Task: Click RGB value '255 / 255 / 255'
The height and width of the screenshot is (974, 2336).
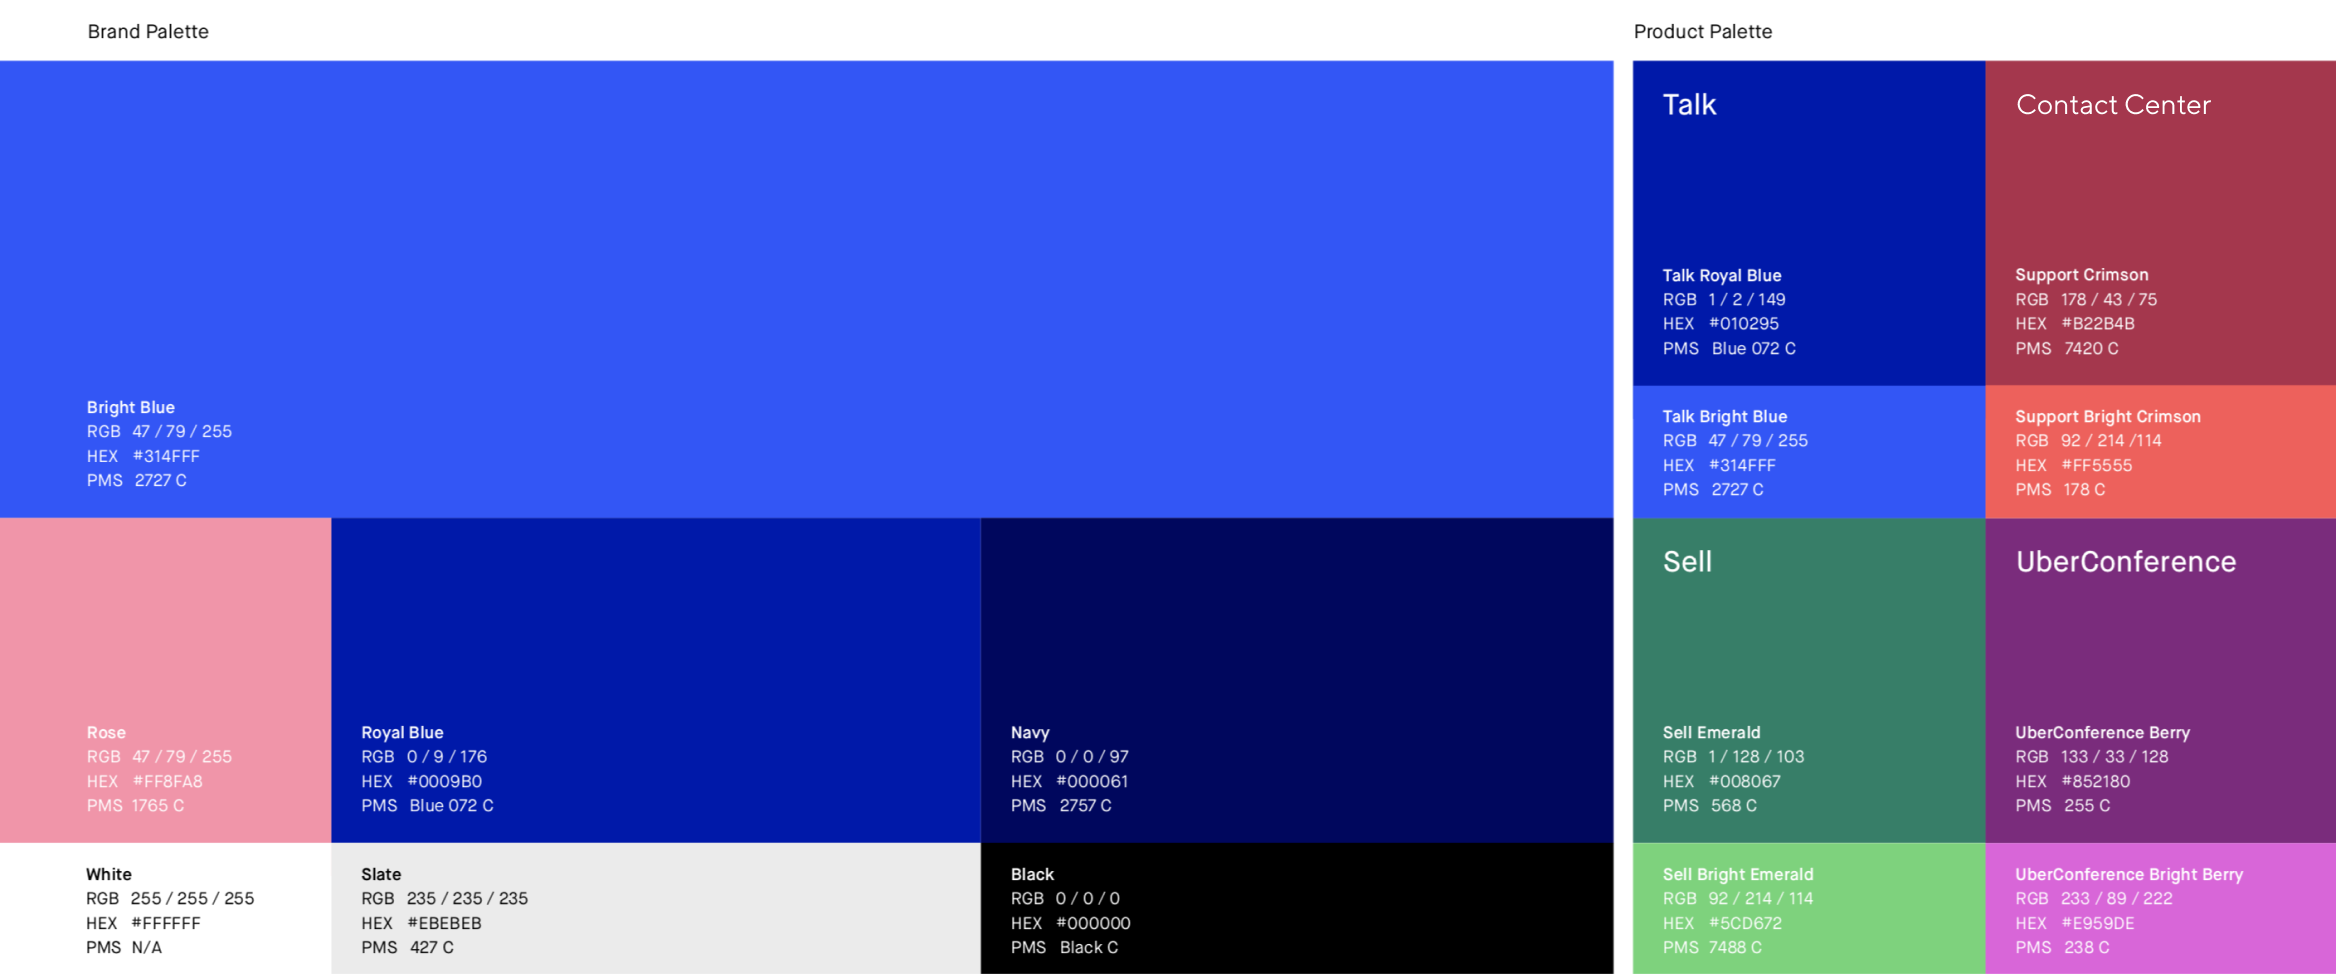Action: point(193,899)
